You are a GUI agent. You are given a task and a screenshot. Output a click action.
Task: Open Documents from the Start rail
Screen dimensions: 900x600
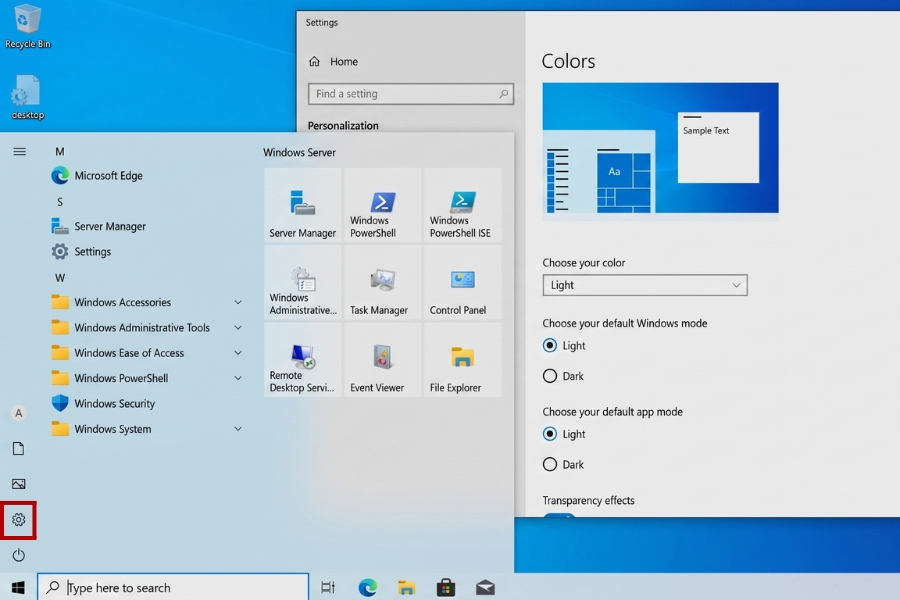pos(18,448)
